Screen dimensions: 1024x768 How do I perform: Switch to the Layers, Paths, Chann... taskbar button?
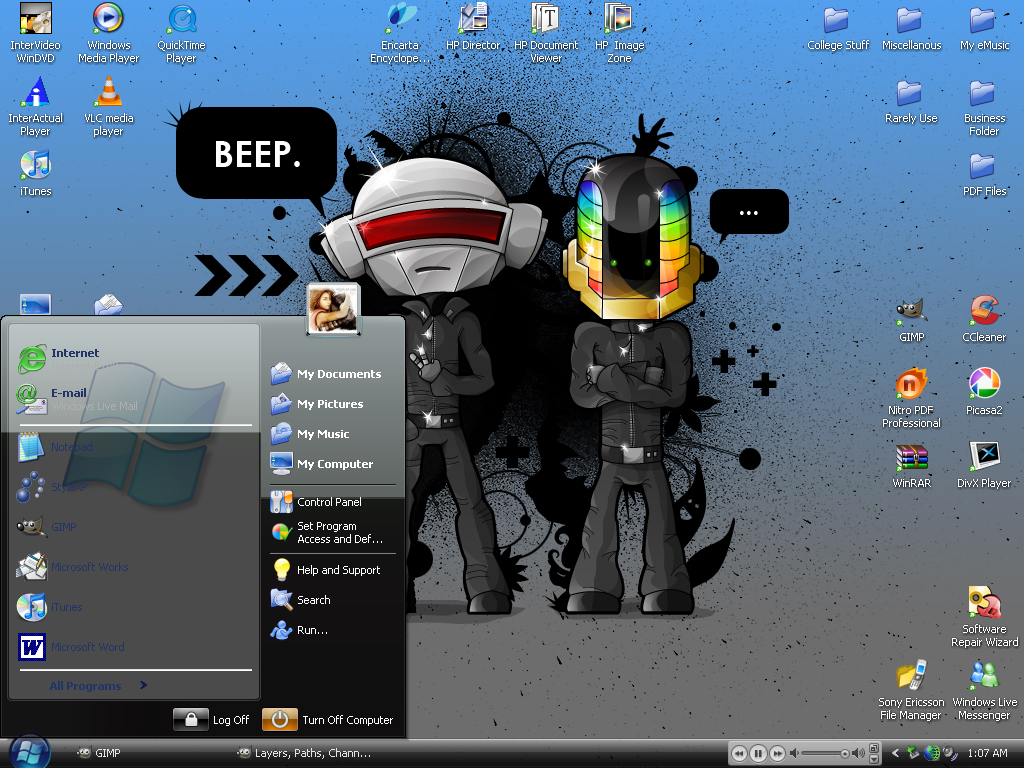pos(306,753)
